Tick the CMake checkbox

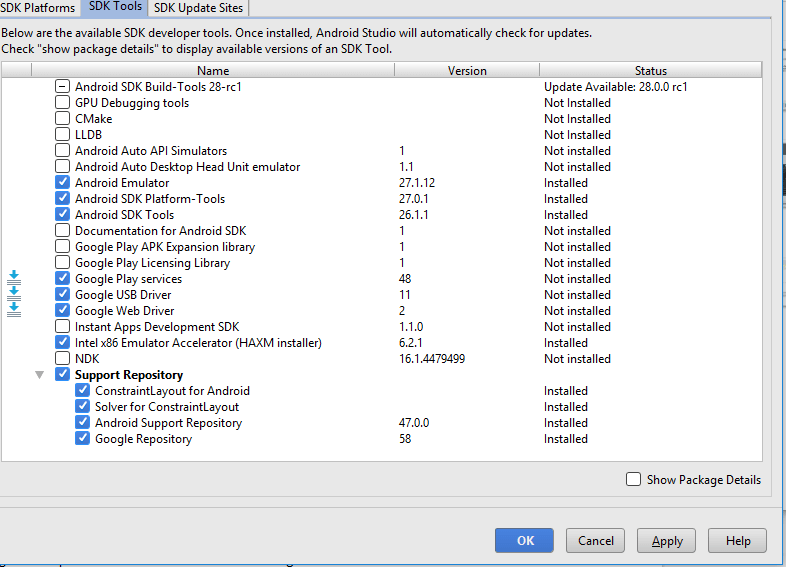[63, 118]
